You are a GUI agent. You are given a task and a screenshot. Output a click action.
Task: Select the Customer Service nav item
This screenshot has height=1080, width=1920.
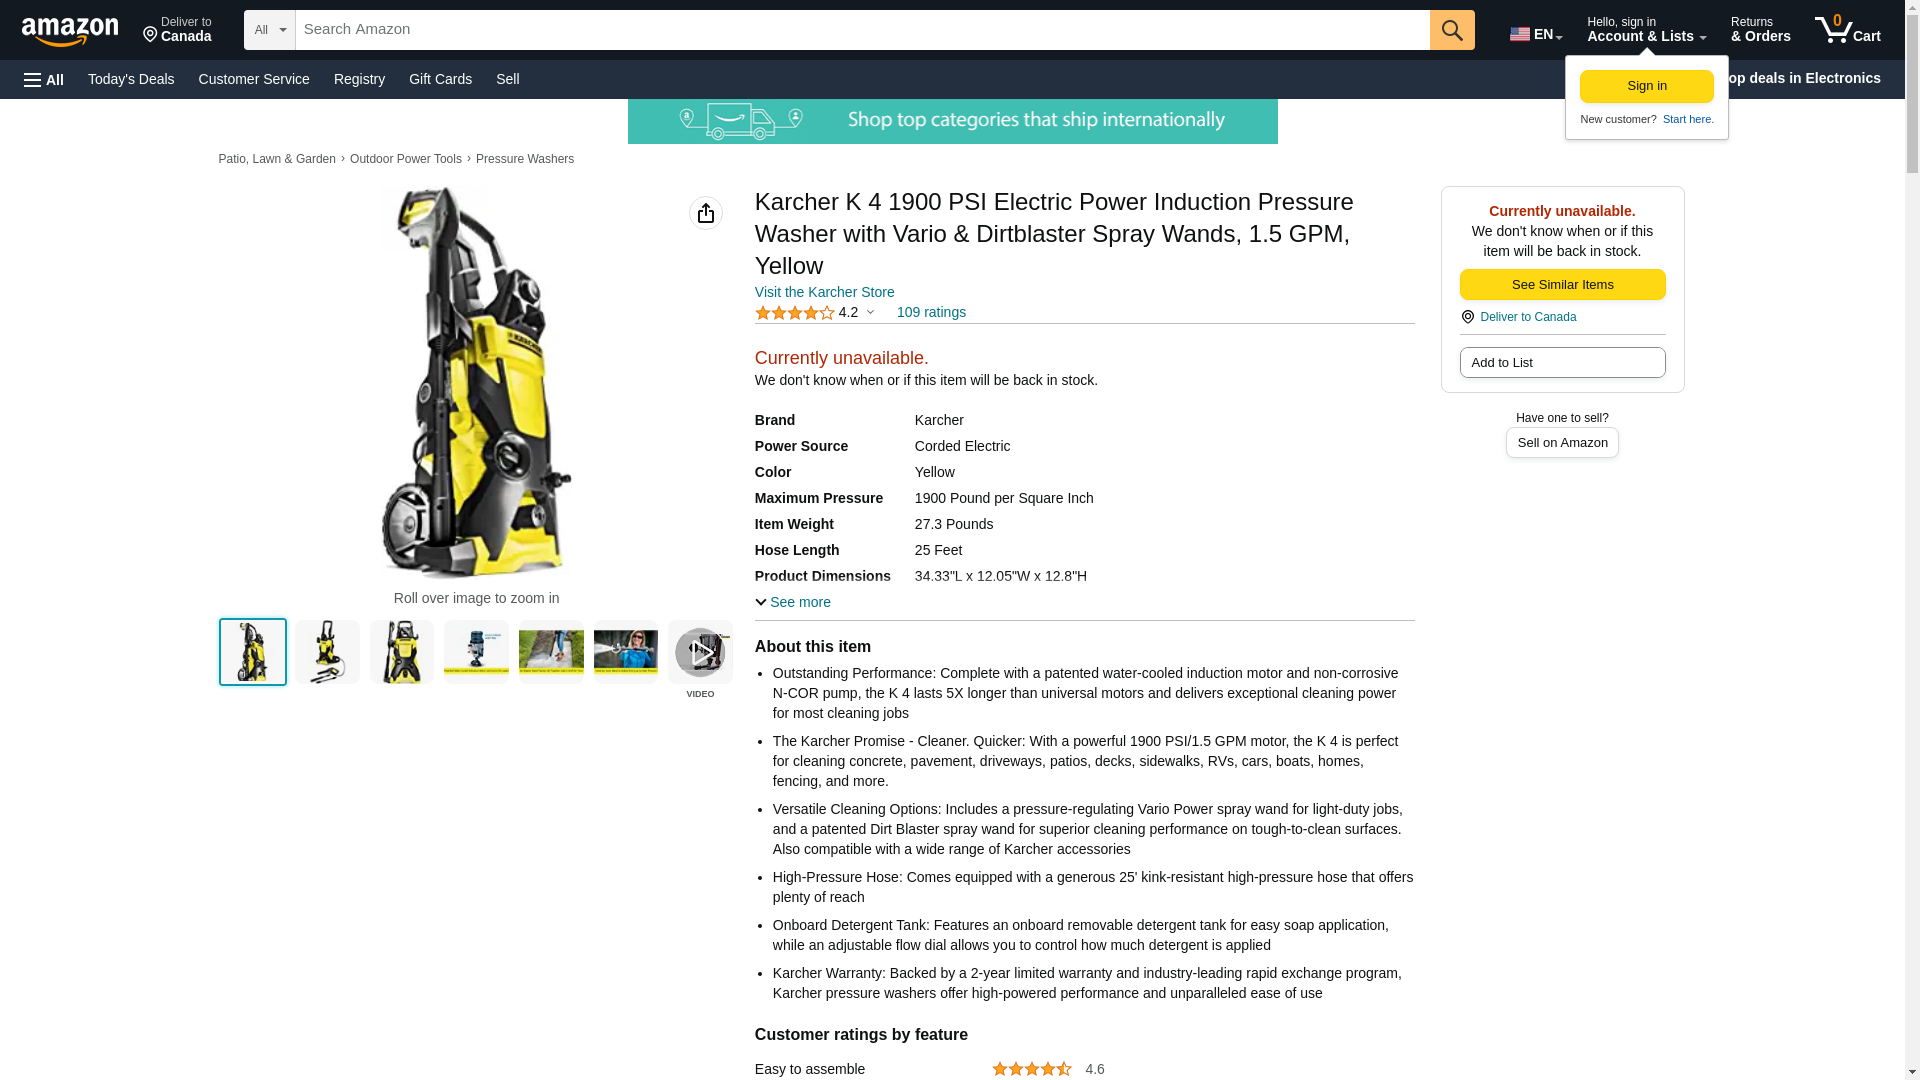tap(254, 79)
